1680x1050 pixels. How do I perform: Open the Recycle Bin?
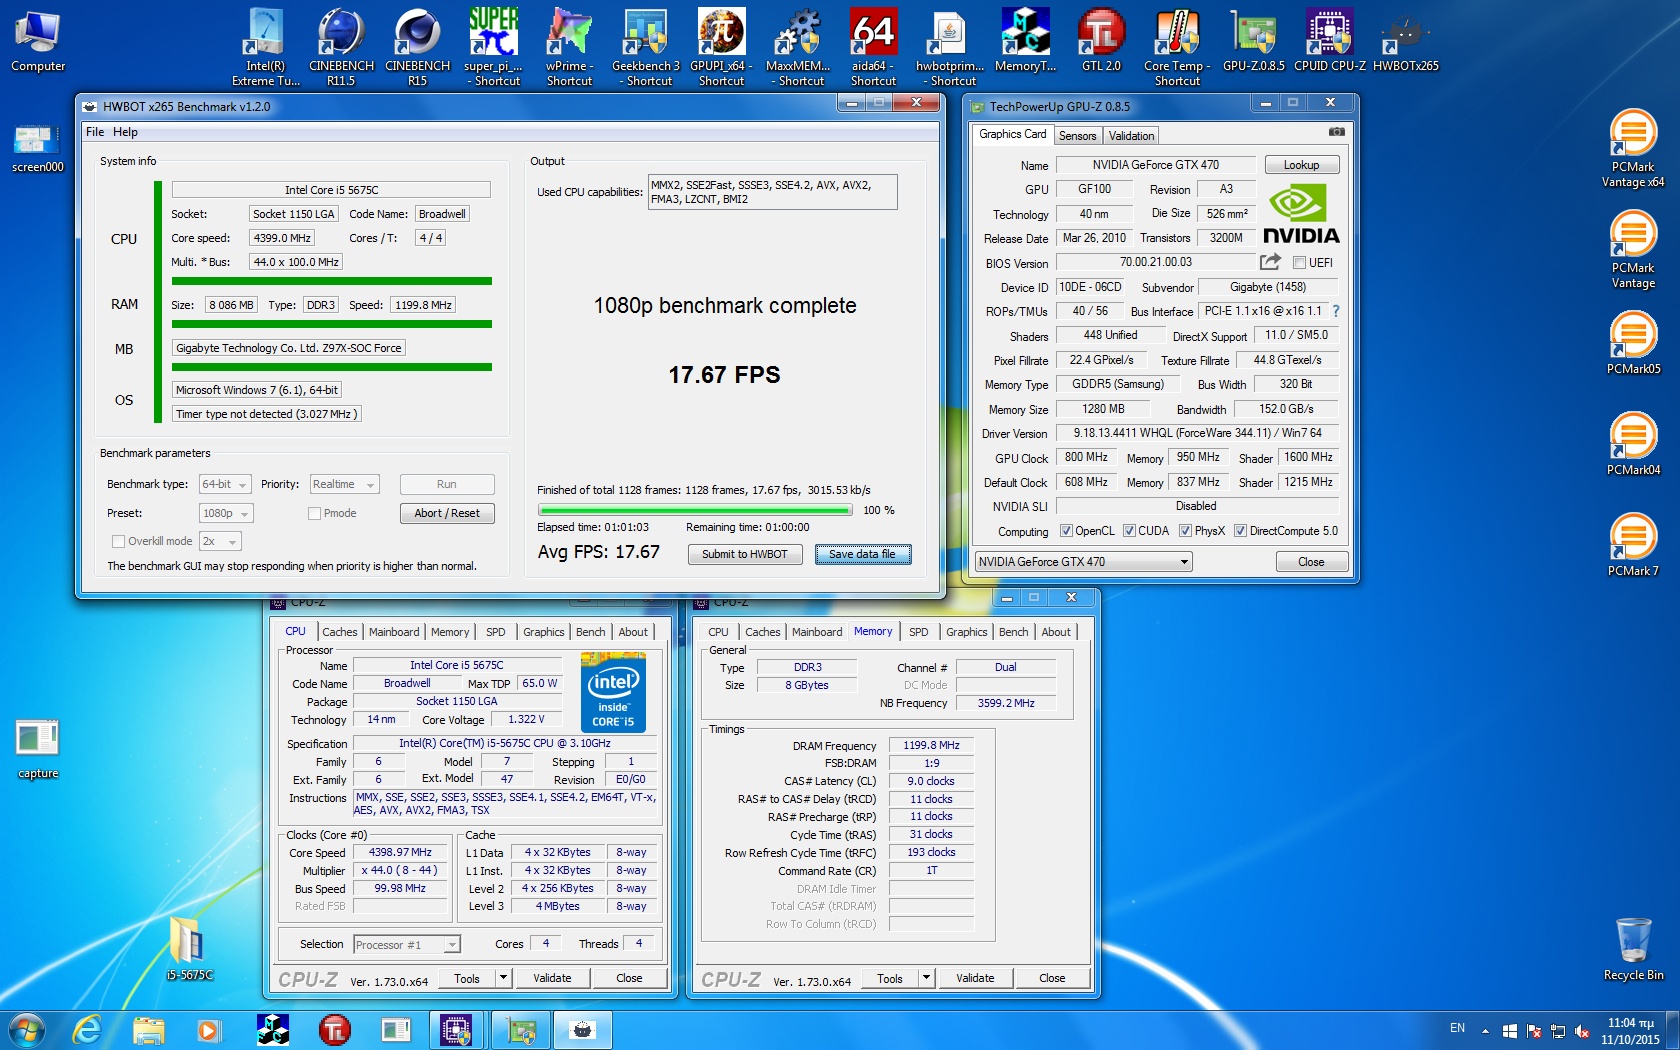[x=1633, y=950]
